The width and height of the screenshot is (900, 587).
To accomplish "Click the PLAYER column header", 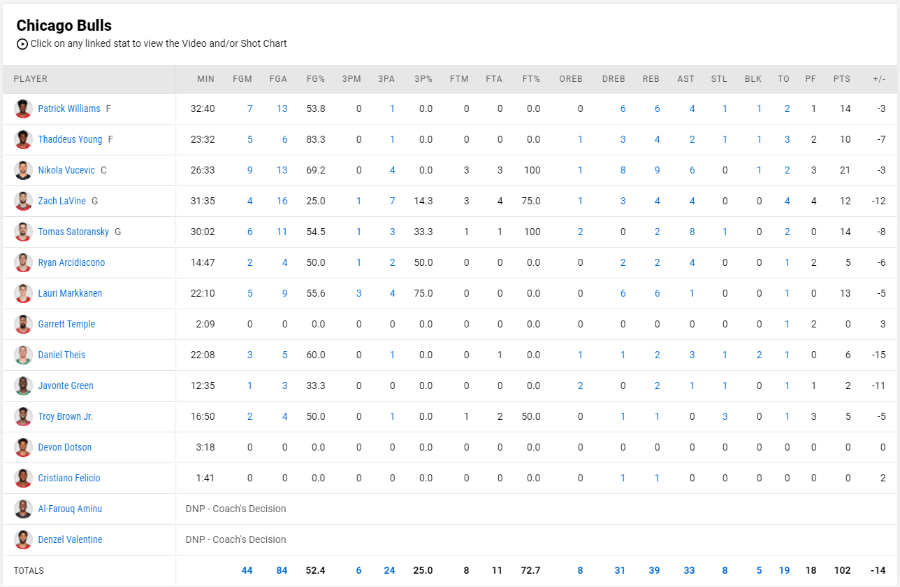I will pyautogui.click(x=30, y=79).
